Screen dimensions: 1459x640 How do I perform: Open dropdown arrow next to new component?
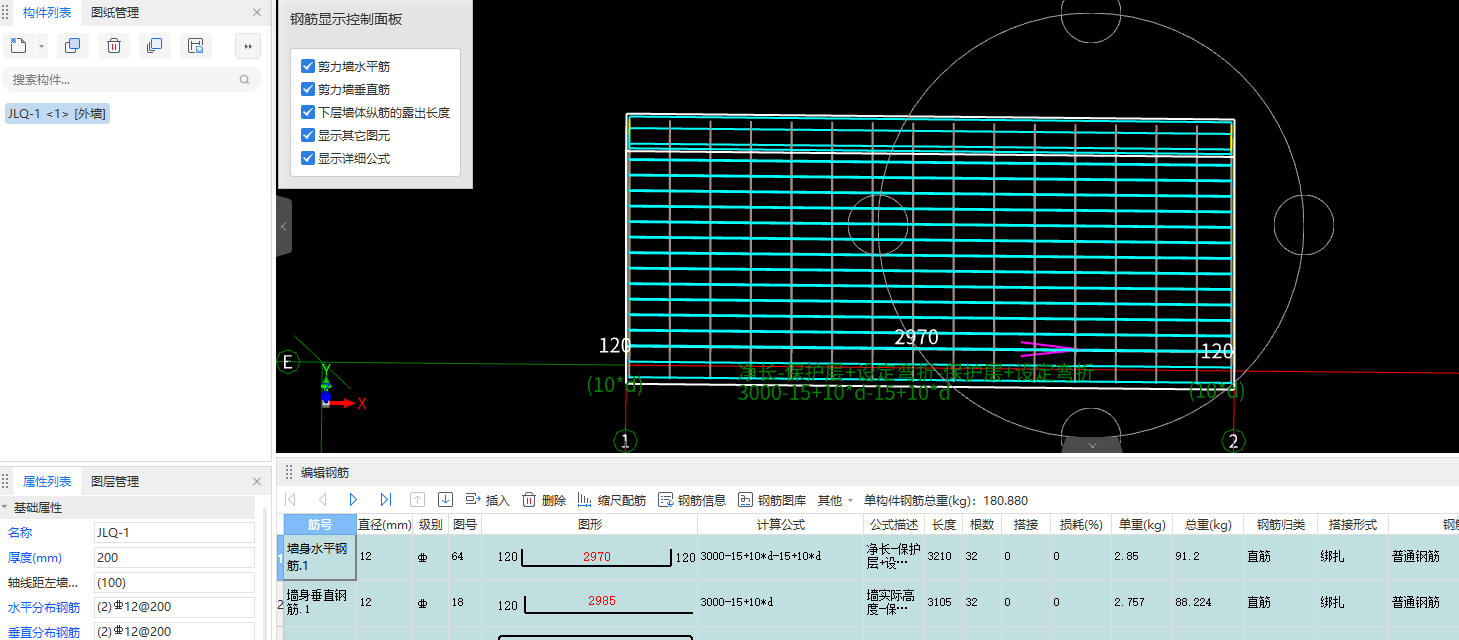coord(41,46)
